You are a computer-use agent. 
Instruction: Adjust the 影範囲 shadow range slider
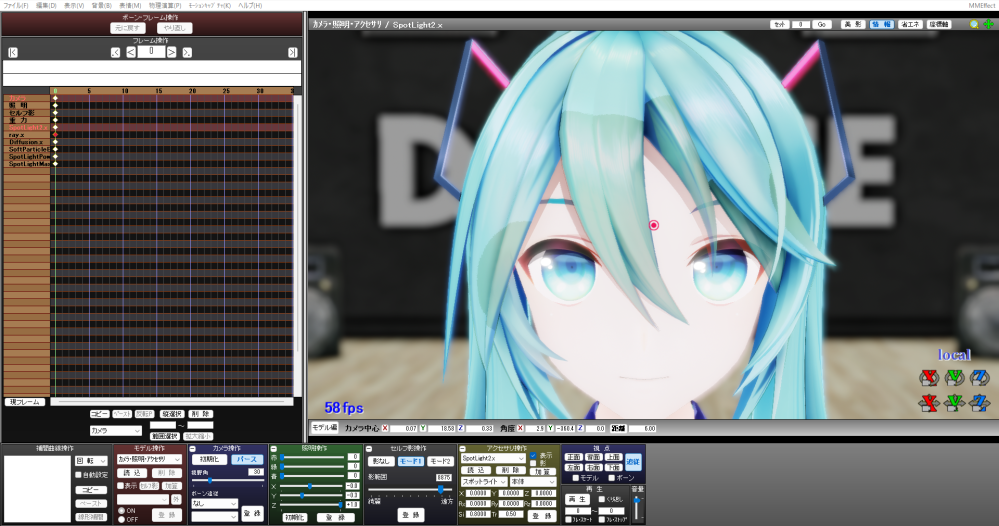[x=410, y=489]
